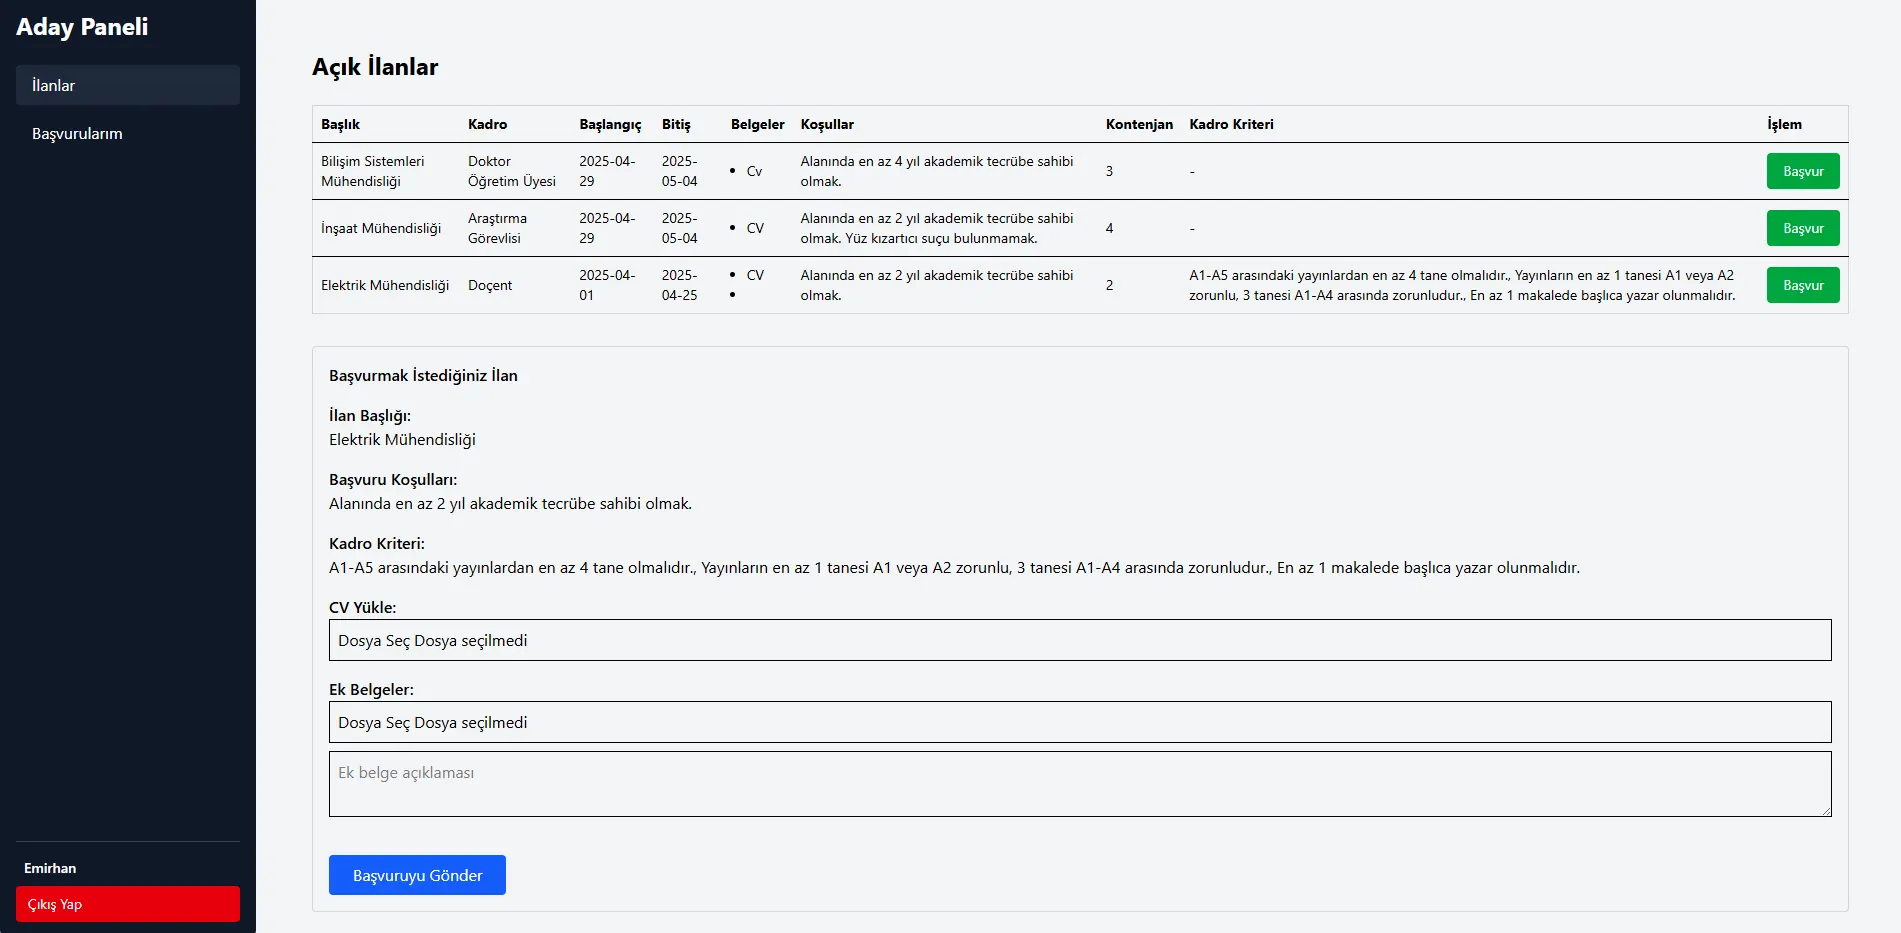This screenshot has height=933, width=1901.
Task: Click the Kadro column header
Action: coord(487,124)
